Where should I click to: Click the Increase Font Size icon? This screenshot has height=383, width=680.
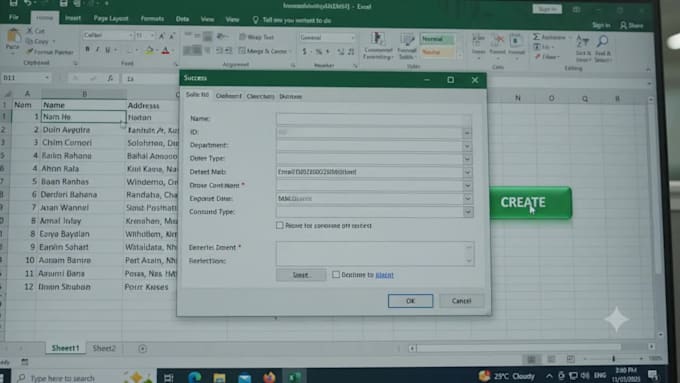162,36
